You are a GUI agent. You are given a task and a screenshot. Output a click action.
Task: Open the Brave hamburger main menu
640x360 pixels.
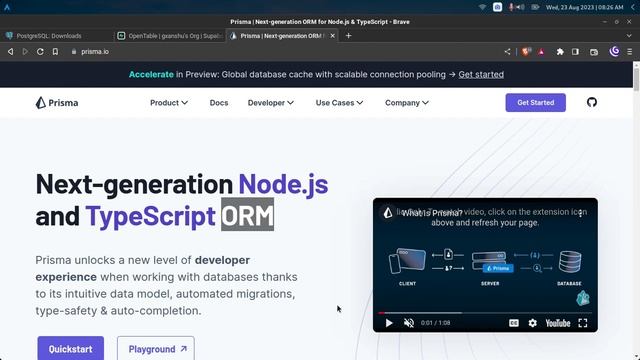click(x=629, y=52)
